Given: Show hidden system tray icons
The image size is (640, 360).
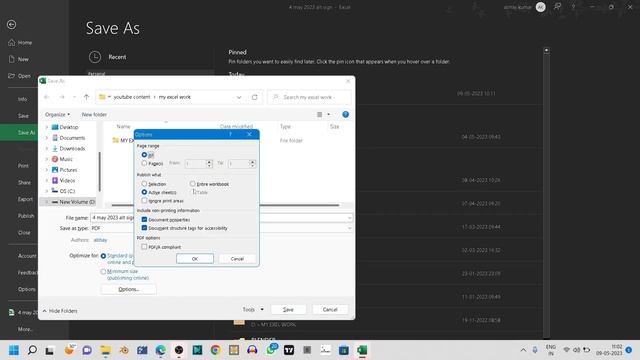Looking at the screenshot, I should pos(523,350).
